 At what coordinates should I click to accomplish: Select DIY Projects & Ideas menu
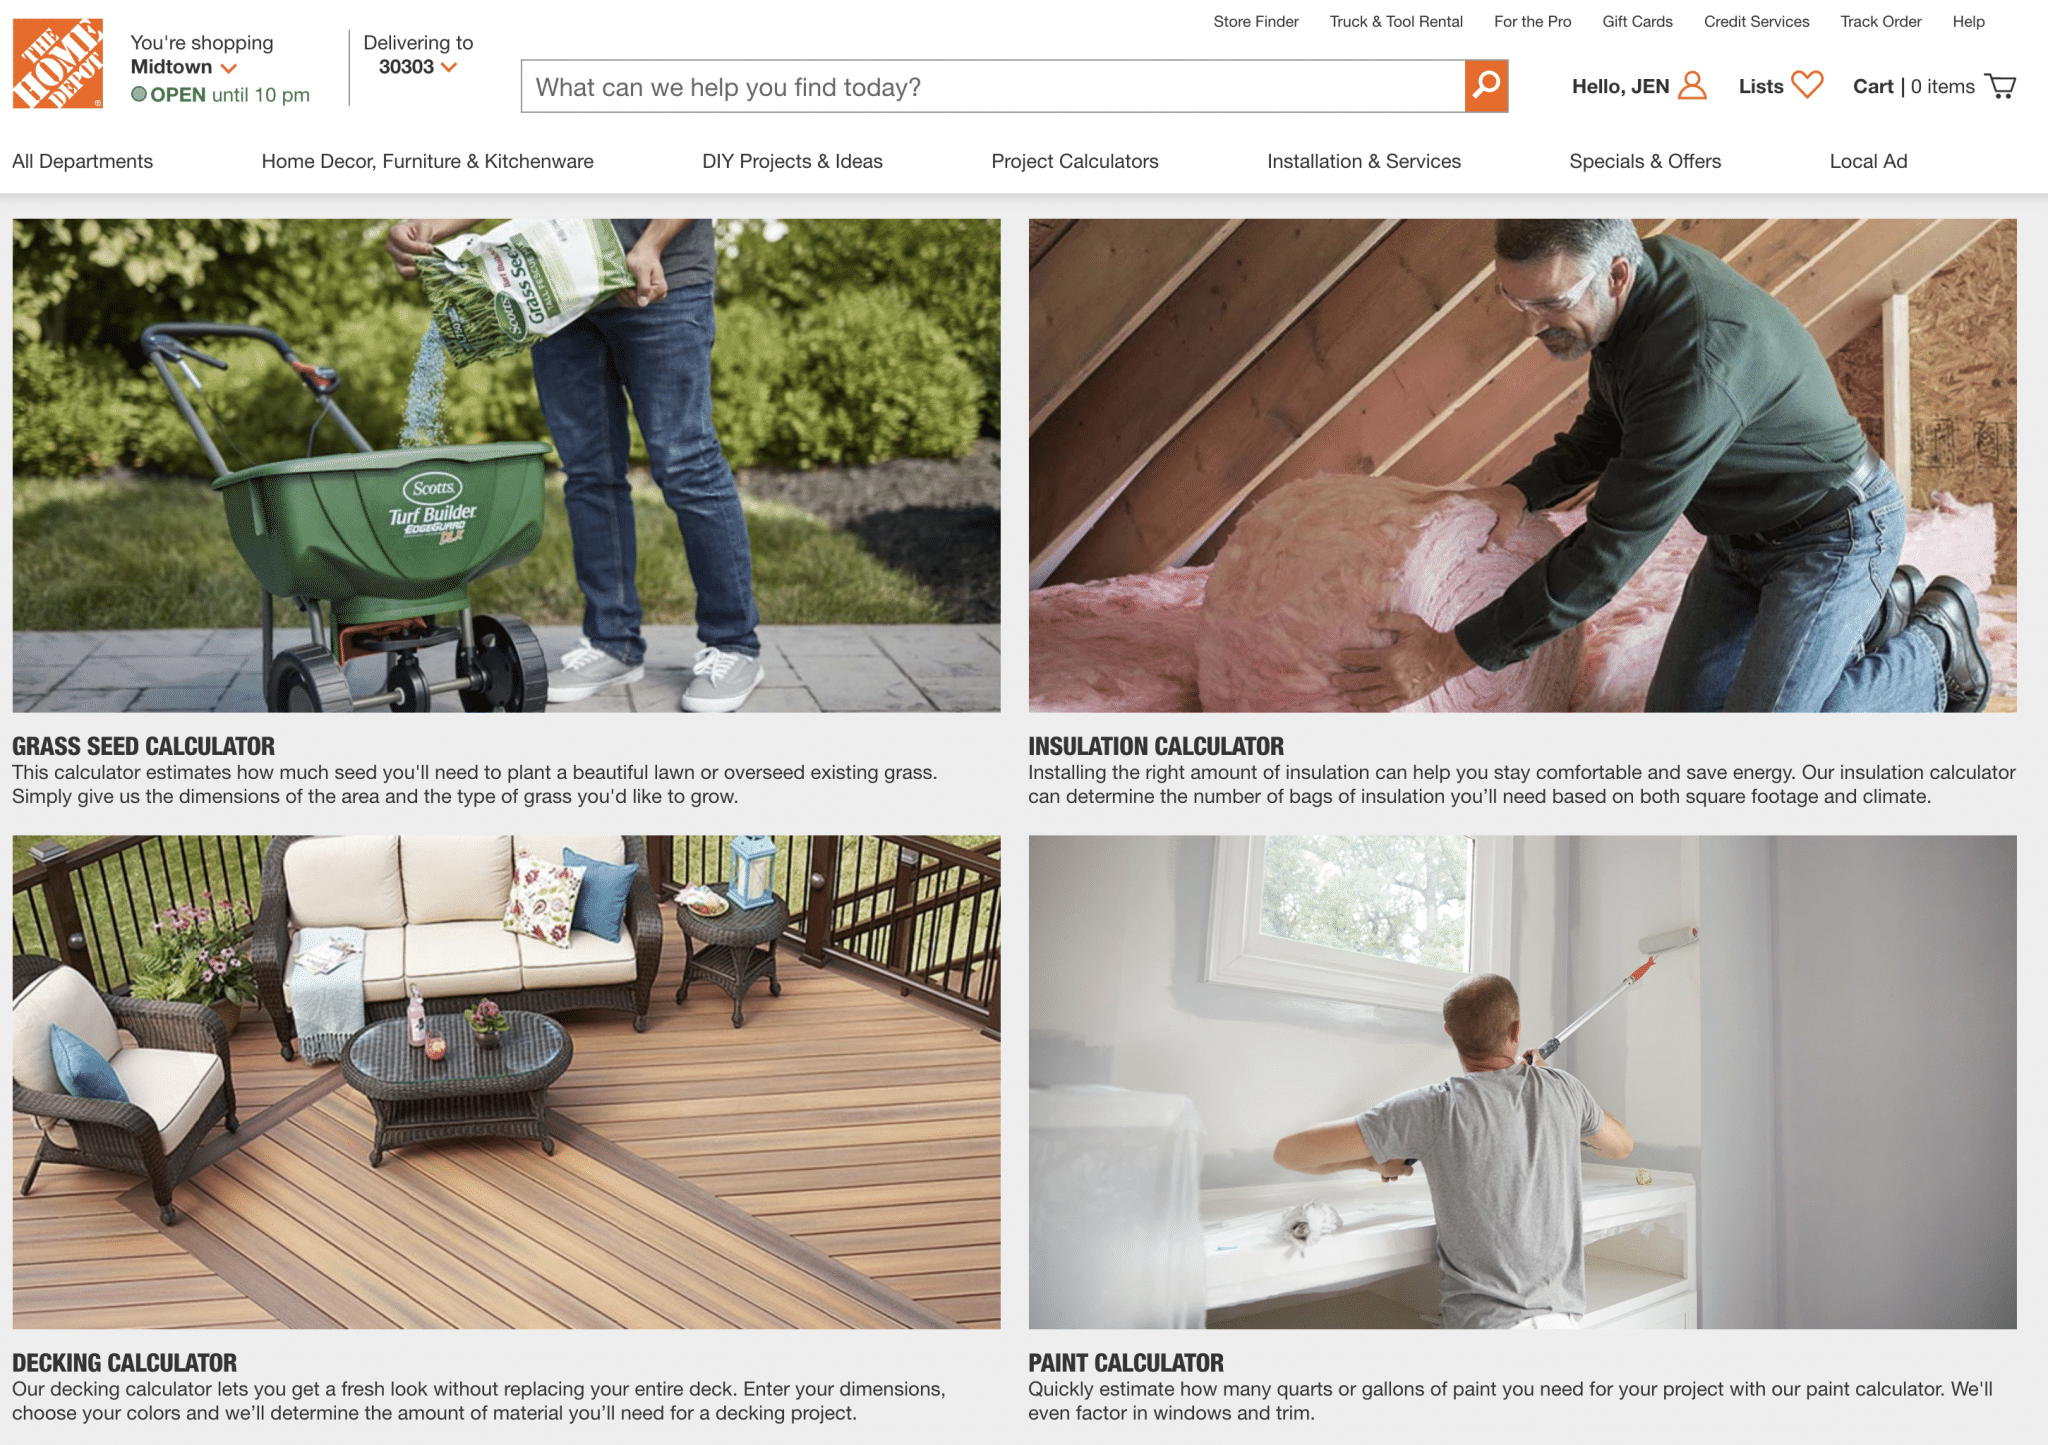click(x=792, y=161)
